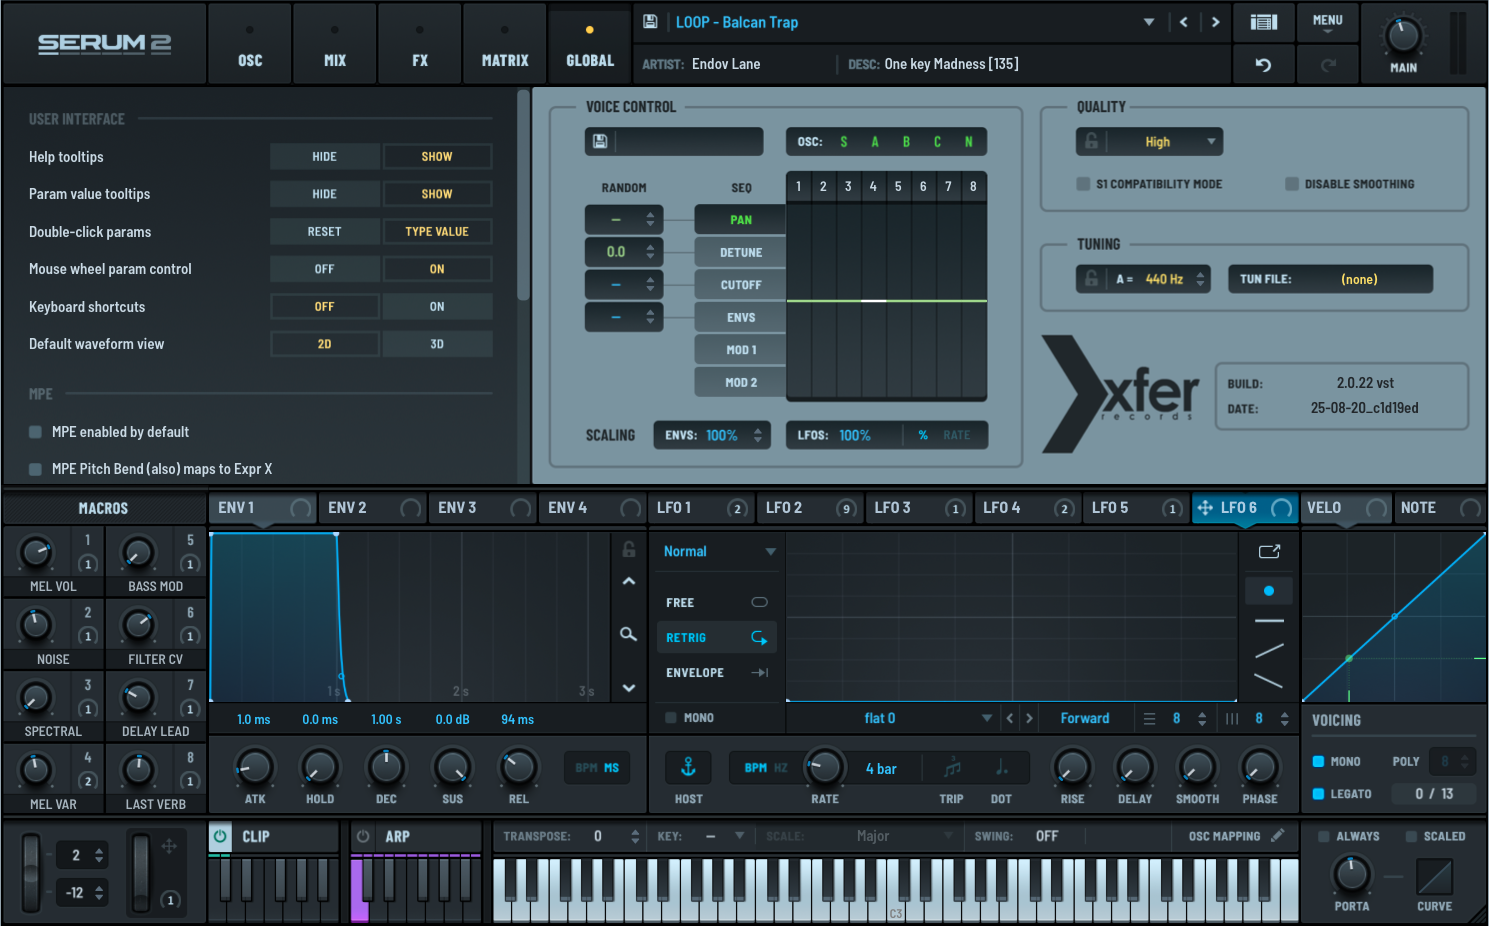Click the LFO host anchor icon
The width and height of the screenshot is (1489, 926).
click(x=689, y=767)
